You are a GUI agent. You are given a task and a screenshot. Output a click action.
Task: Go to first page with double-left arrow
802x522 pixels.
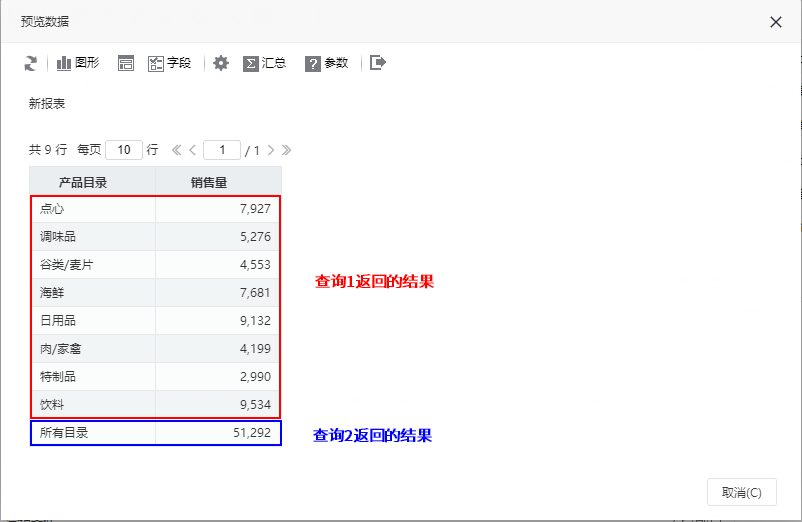(x=176, y=150)
